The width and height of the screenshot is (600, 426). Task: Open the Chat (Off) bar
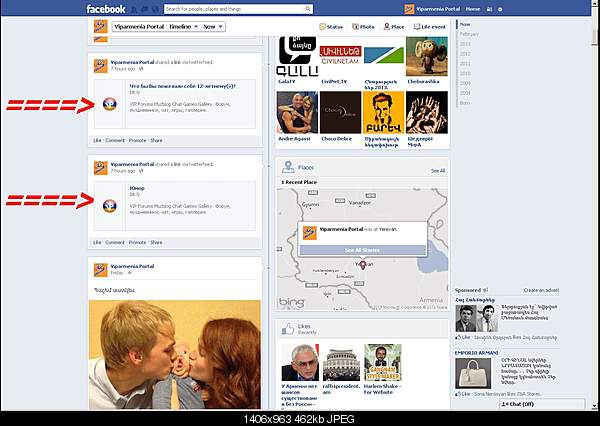point(542,404)
